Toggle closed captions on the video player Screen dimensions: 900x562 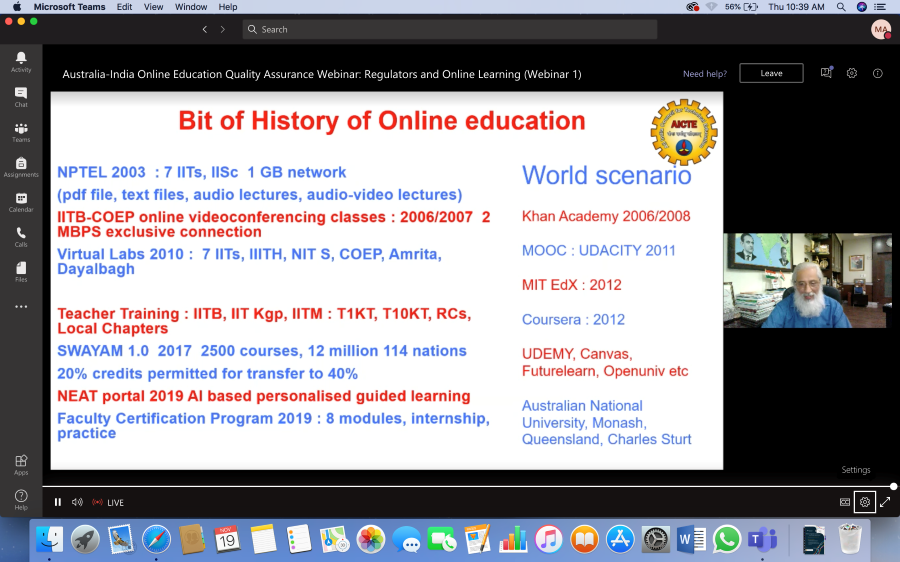coord(845,502)
